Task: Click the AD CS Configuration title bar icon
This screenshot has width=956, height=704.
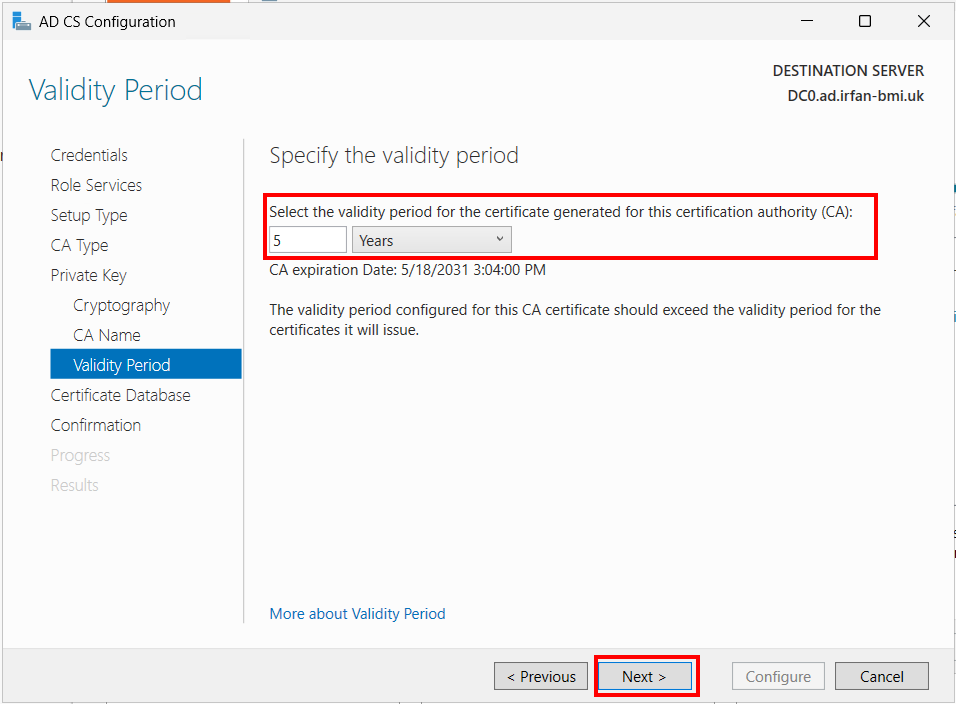Action: click(x=21, y=21)
